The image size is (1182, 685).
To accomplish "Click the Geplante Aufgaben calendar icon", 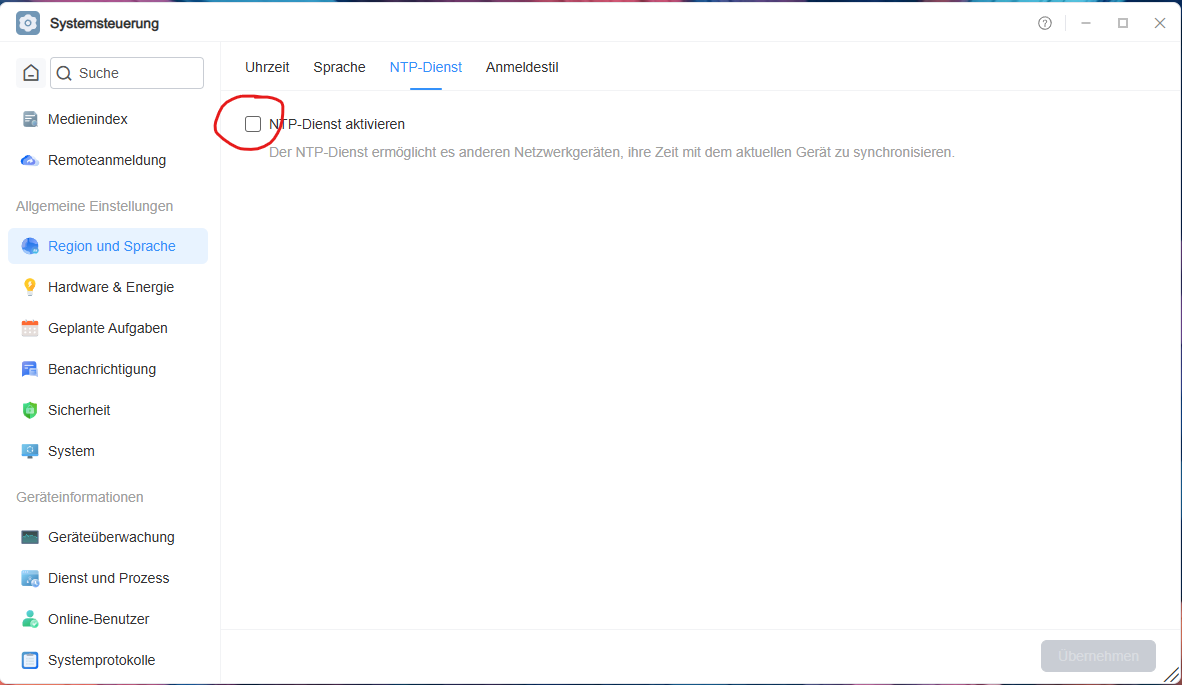I will (30, 329).
